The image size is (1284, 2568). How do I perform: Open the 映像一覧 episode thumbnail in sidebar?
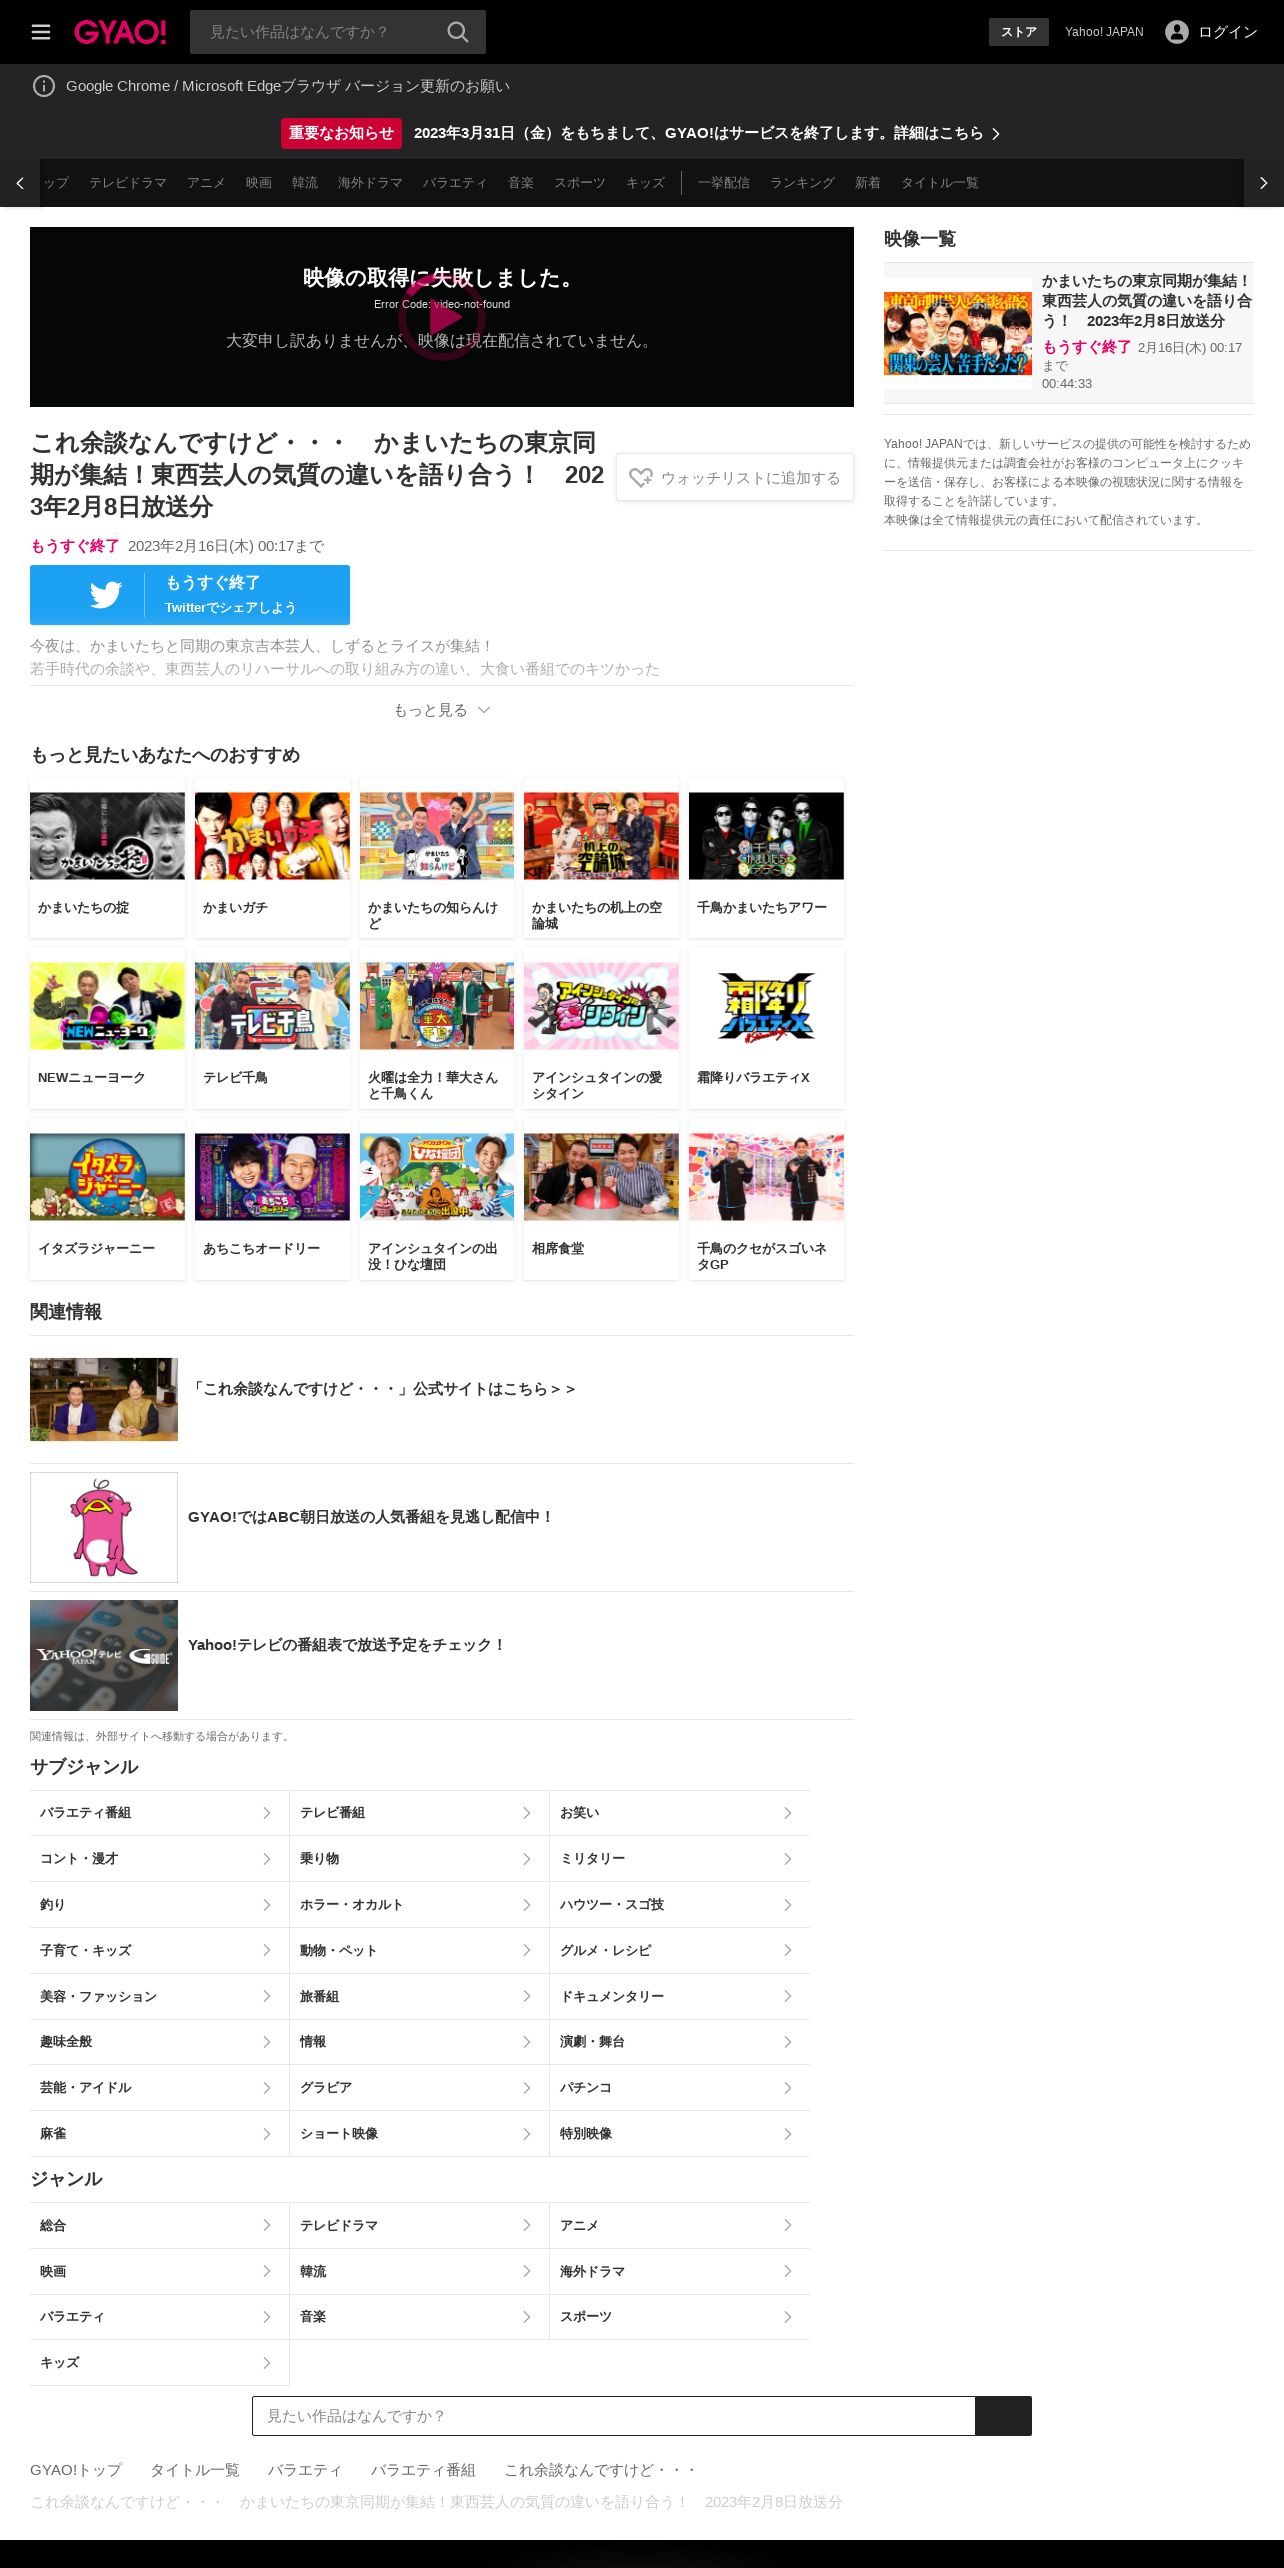tap(958, 333)
